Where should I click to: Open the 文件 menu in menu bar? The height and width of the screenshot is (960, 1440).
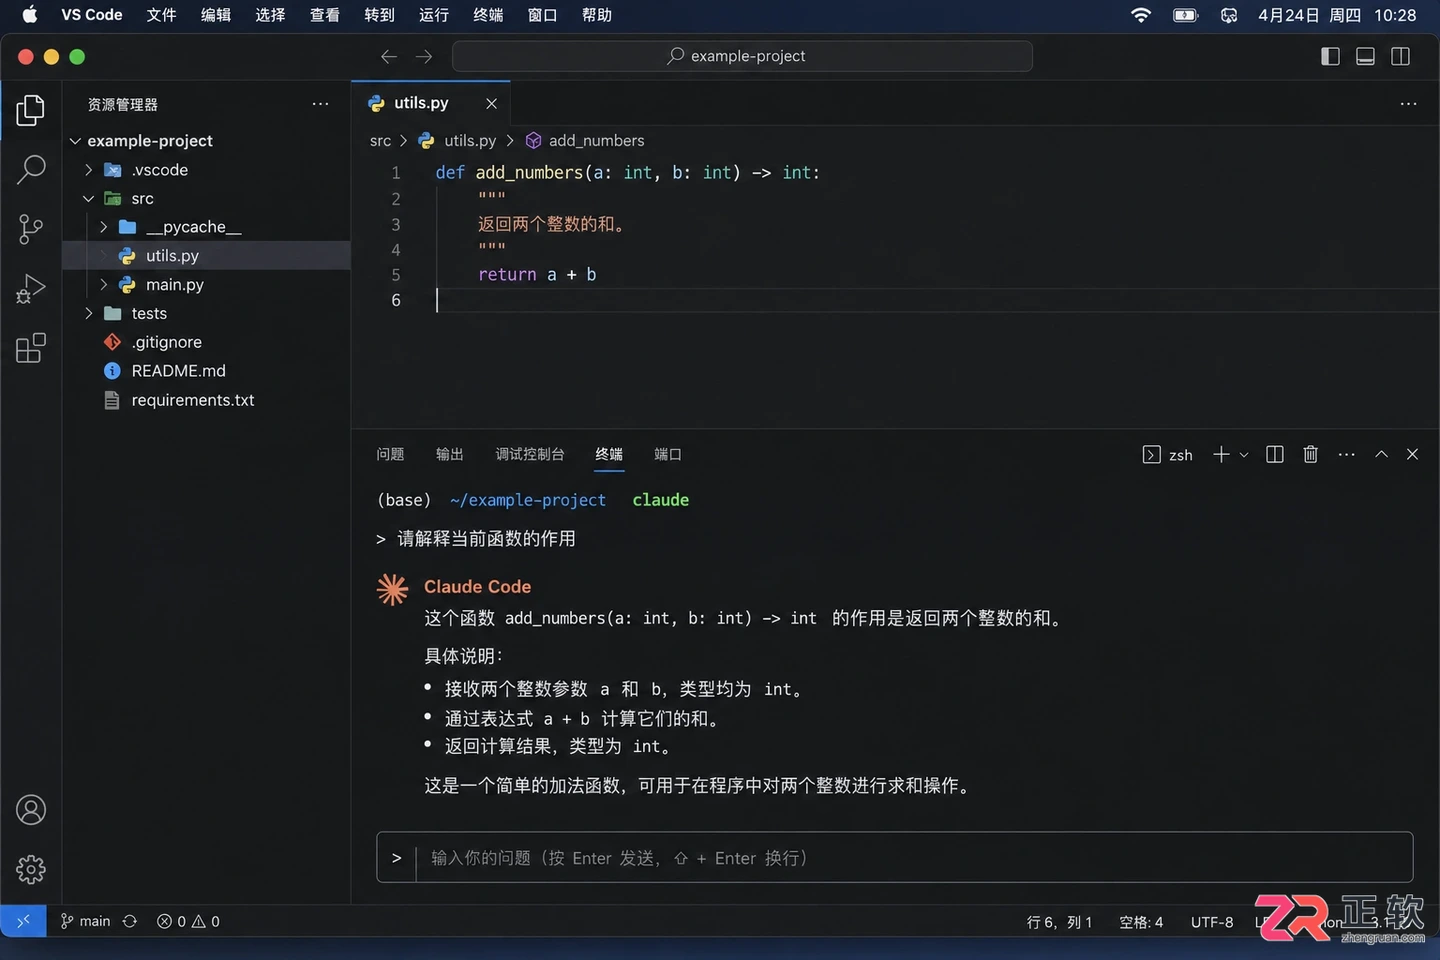(x=161, y=15)
